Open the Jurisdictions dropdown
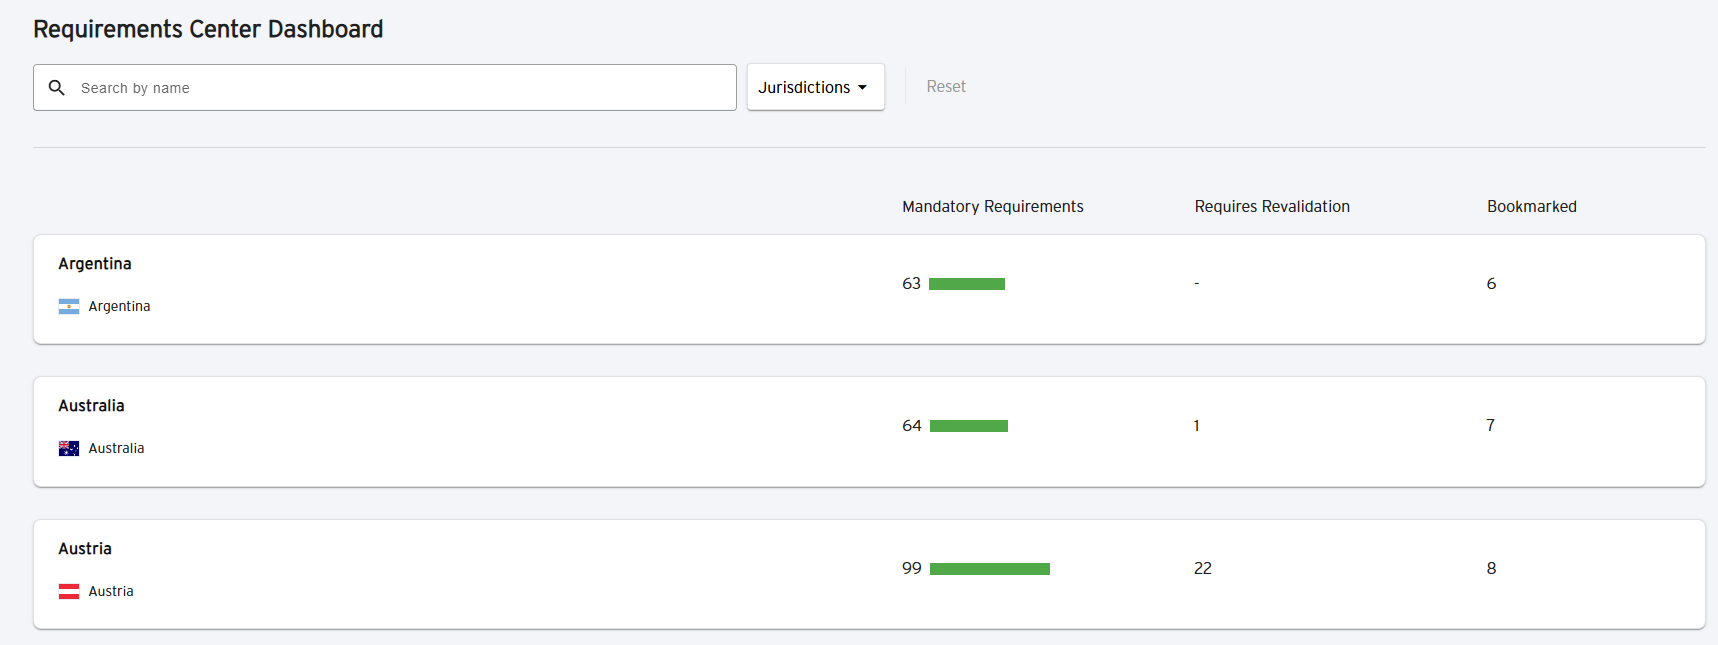Screen dimensions: 1718x645 (815, 87)
